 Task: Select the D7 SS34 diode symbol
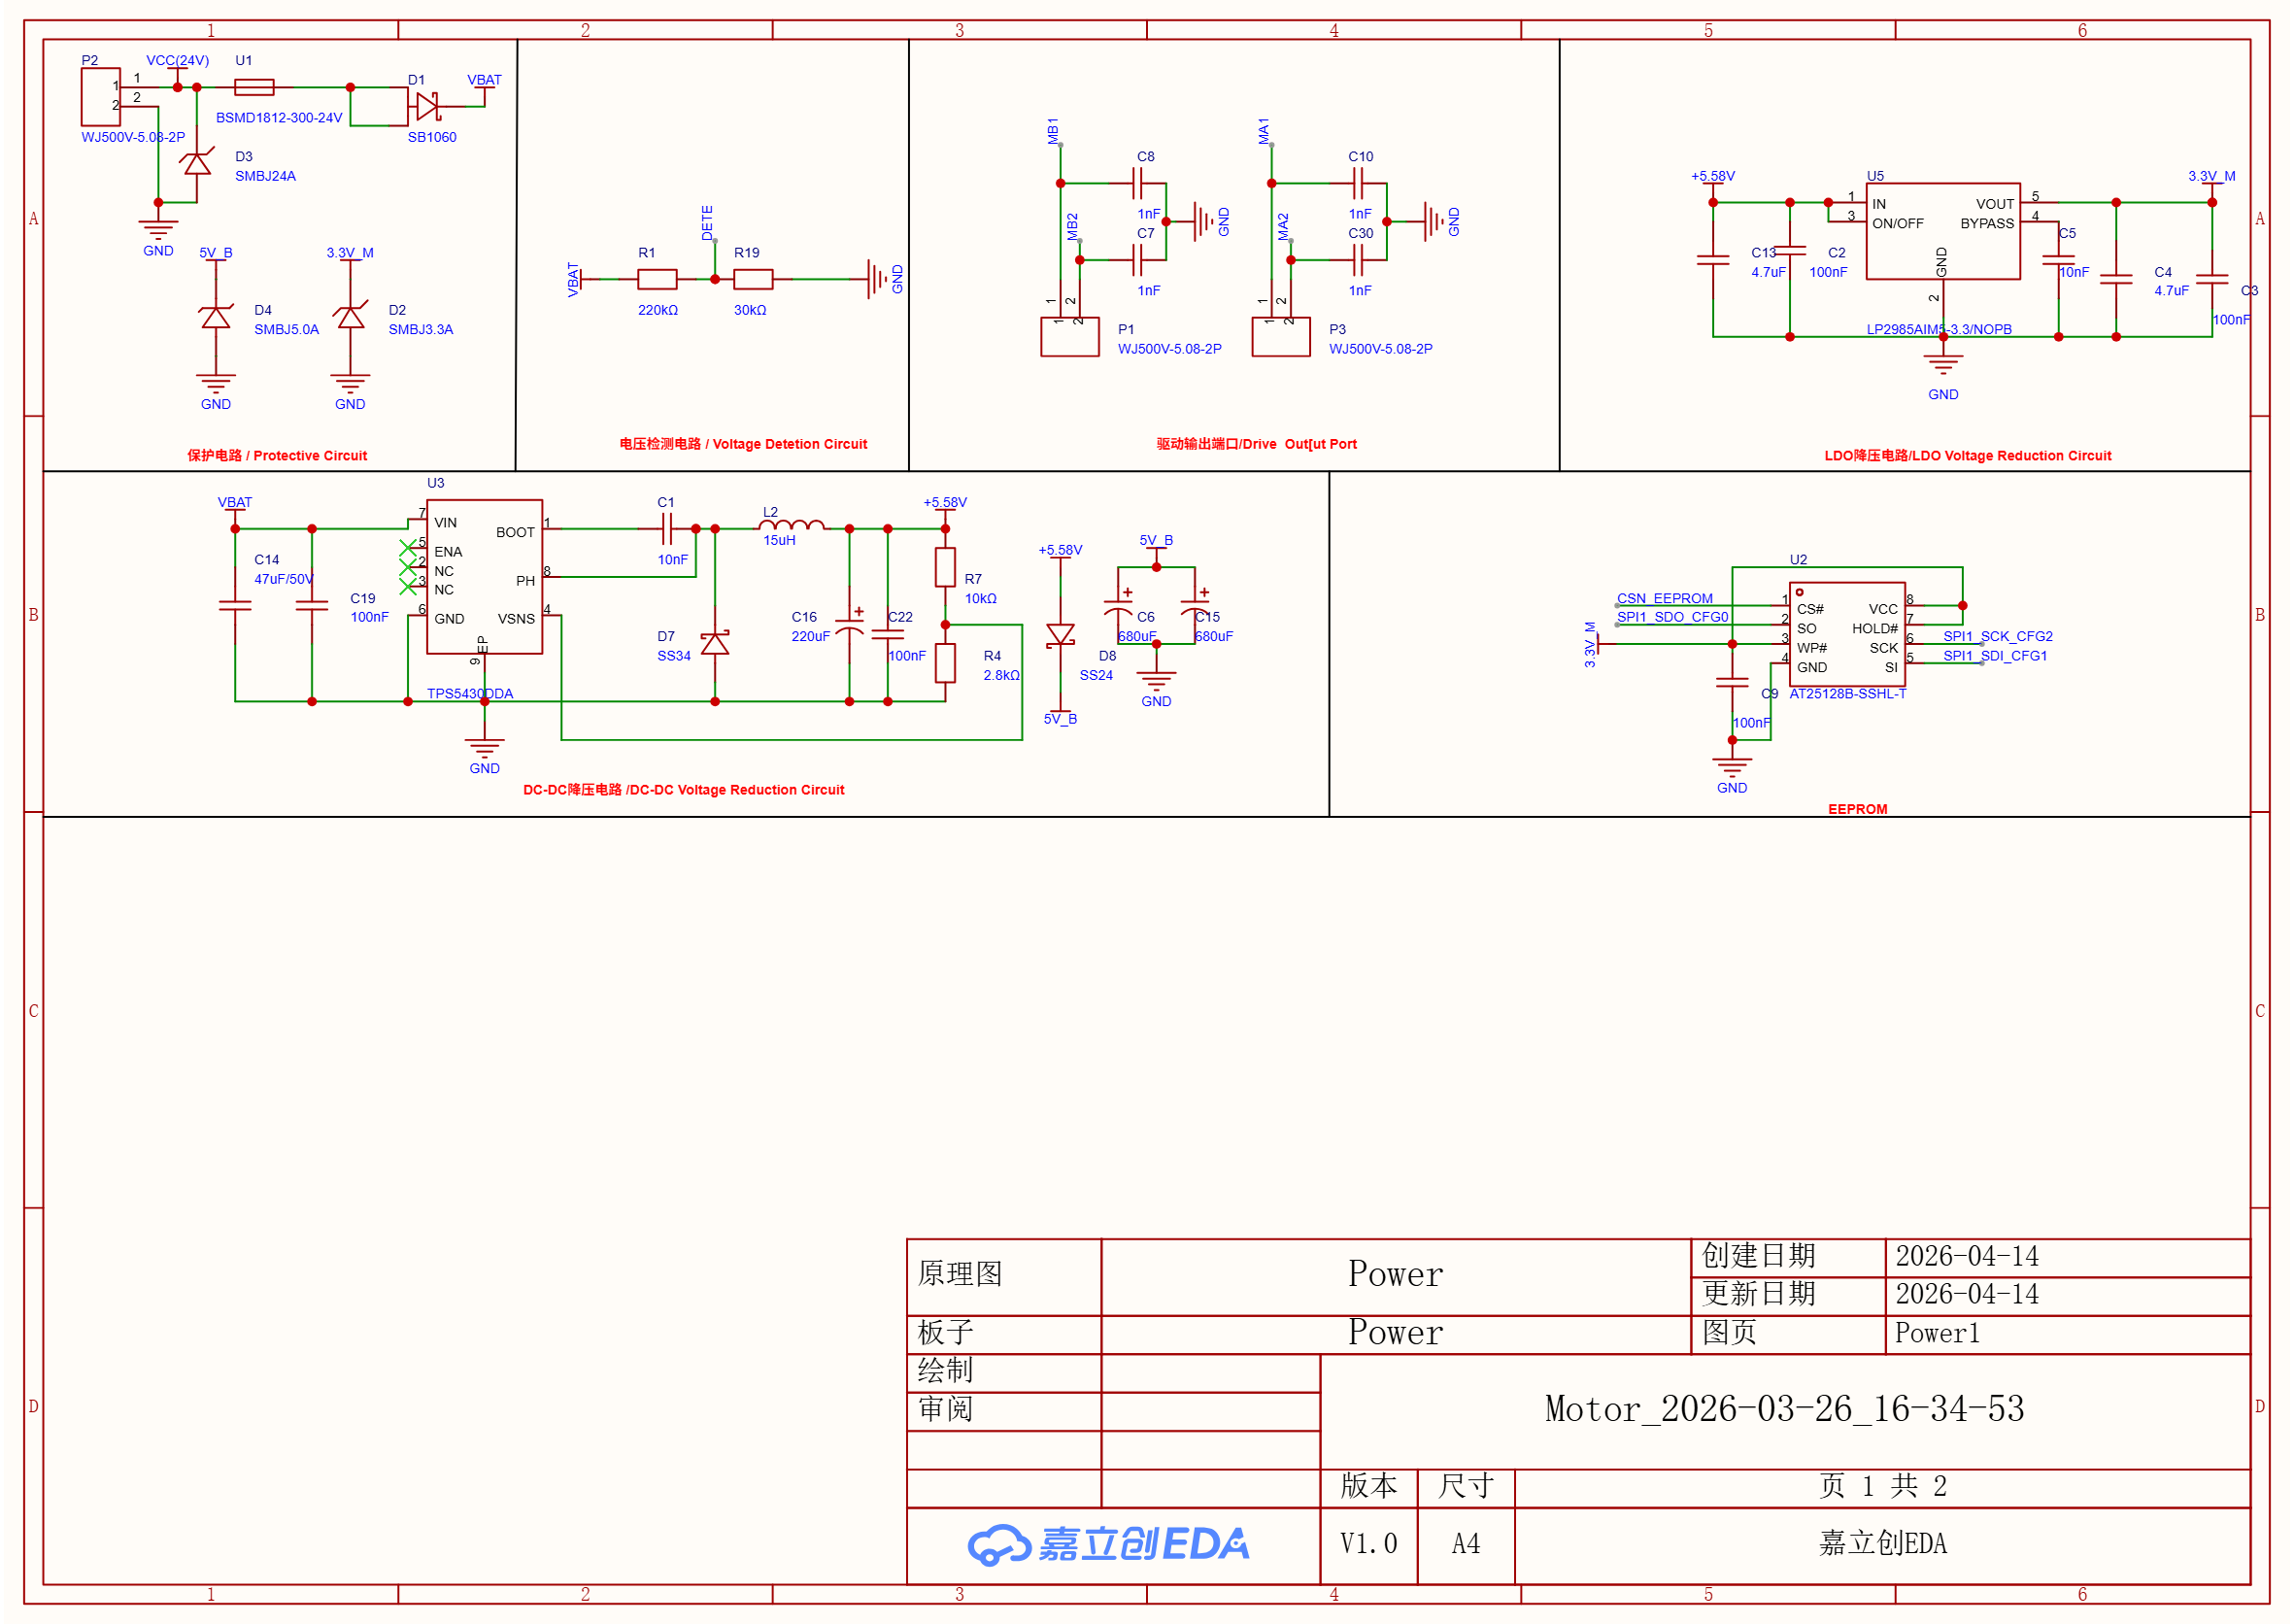[x=715, y=643]
